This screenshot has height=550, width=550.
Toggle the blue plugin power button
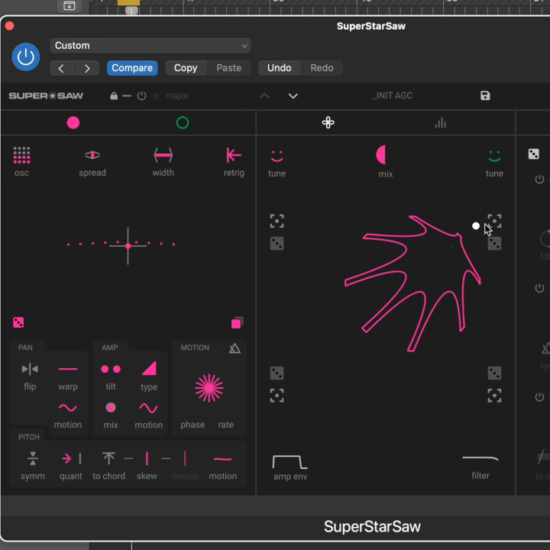point(26,57)
